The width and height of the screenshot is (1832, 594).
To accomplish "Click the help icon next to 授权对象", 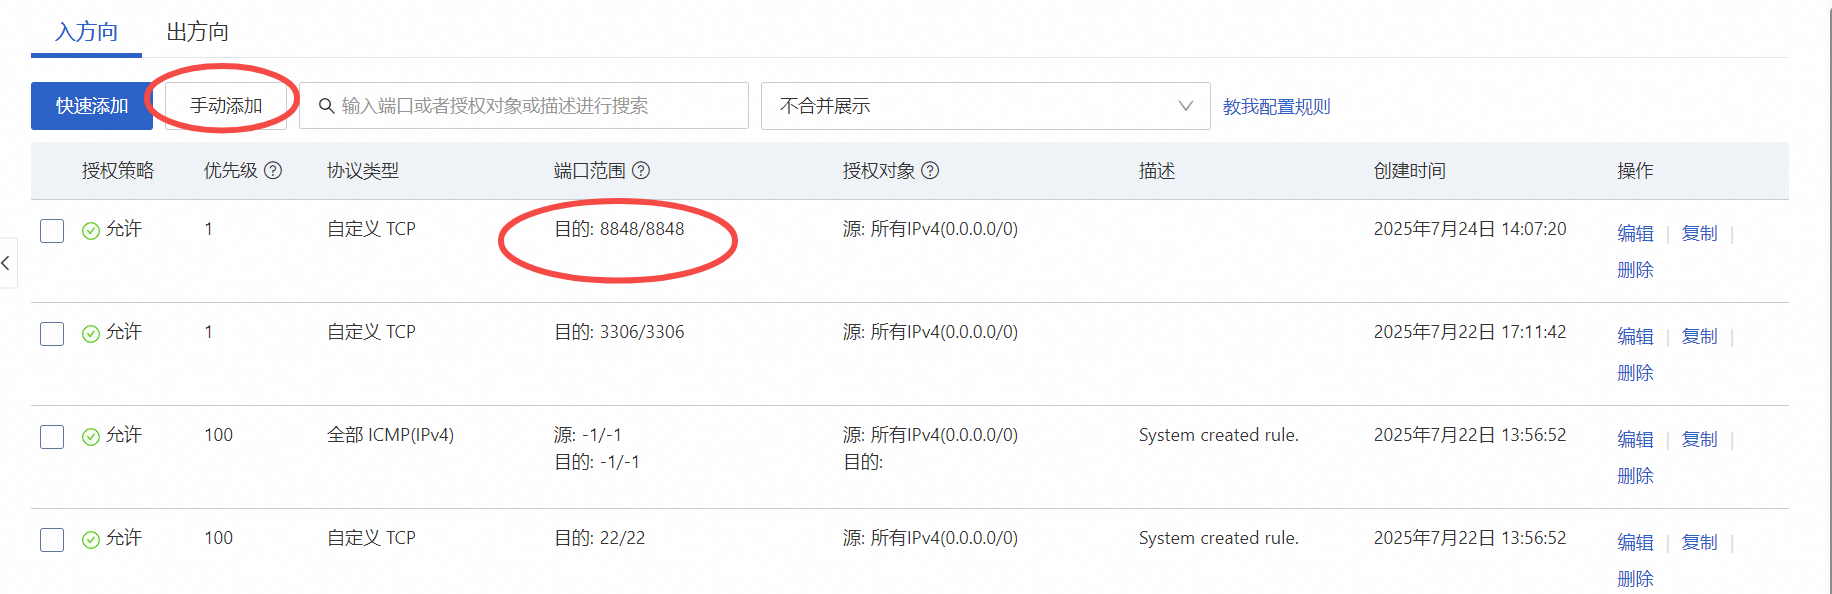I will pos(930,171).
